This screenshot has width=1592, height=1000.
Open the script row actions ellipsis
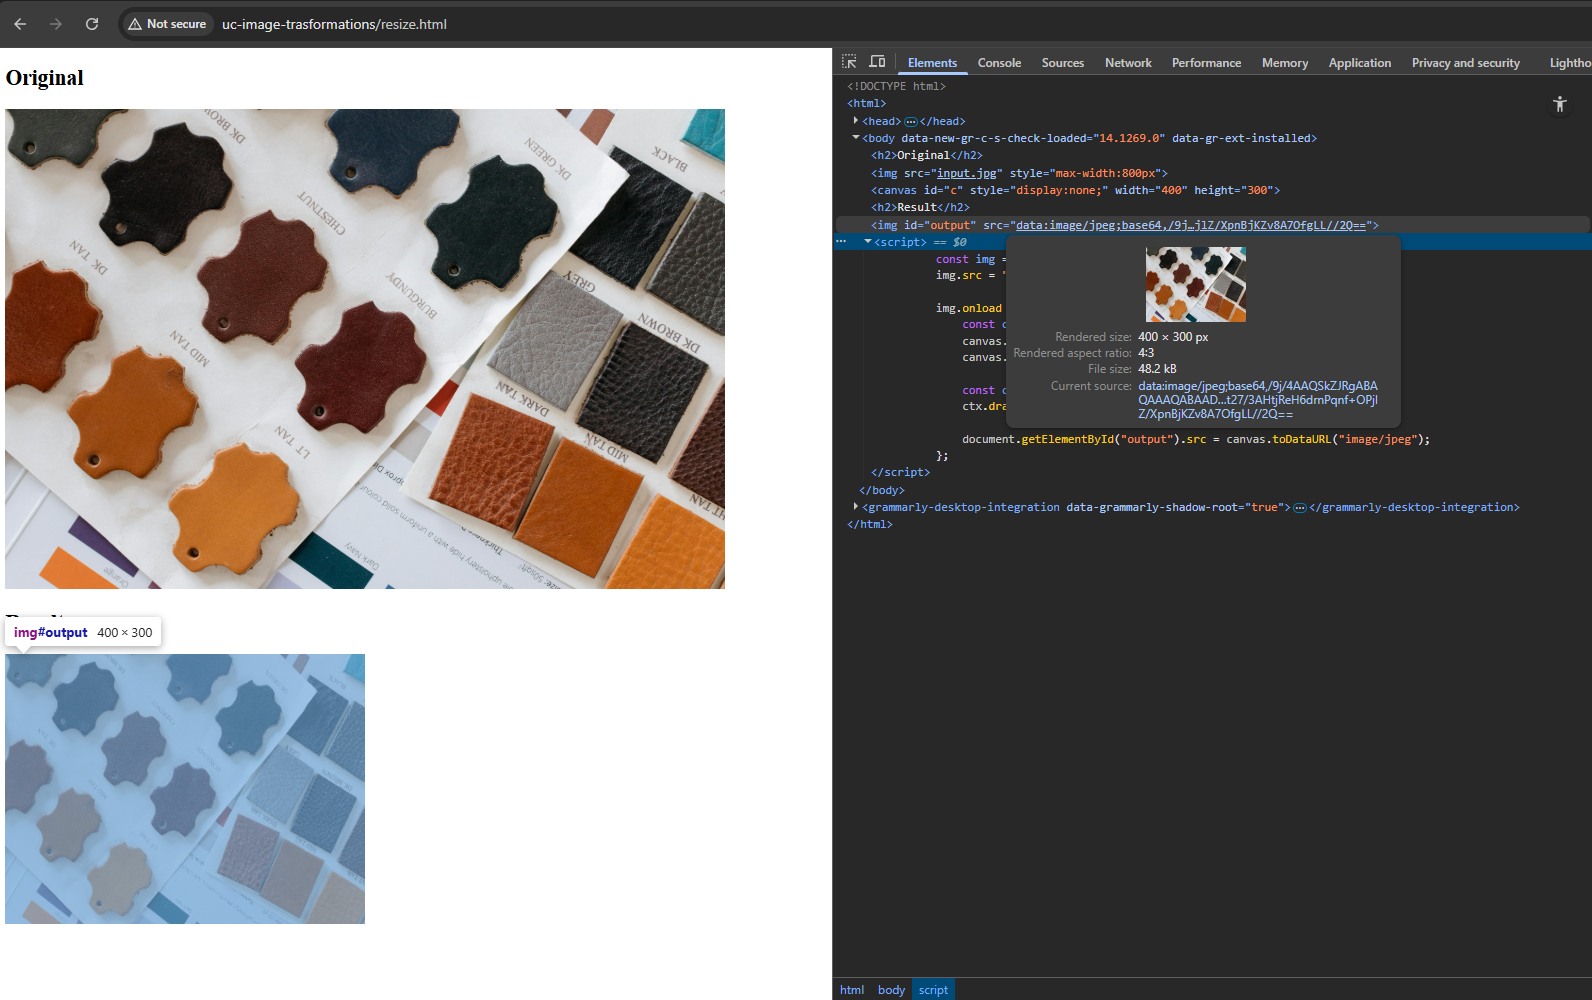(x=841, y=242)
